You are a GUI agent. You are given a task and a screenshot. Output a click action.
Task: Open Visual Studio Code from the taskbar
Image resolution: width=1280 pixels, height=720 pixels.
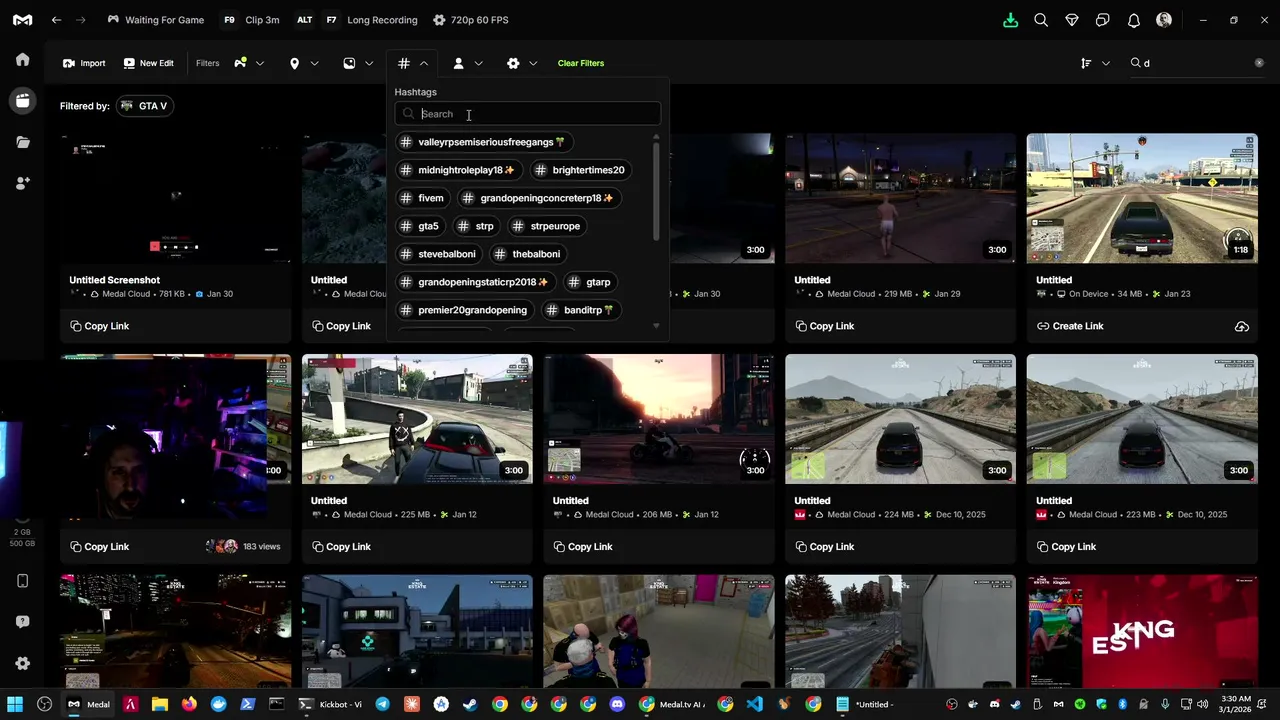755,704
